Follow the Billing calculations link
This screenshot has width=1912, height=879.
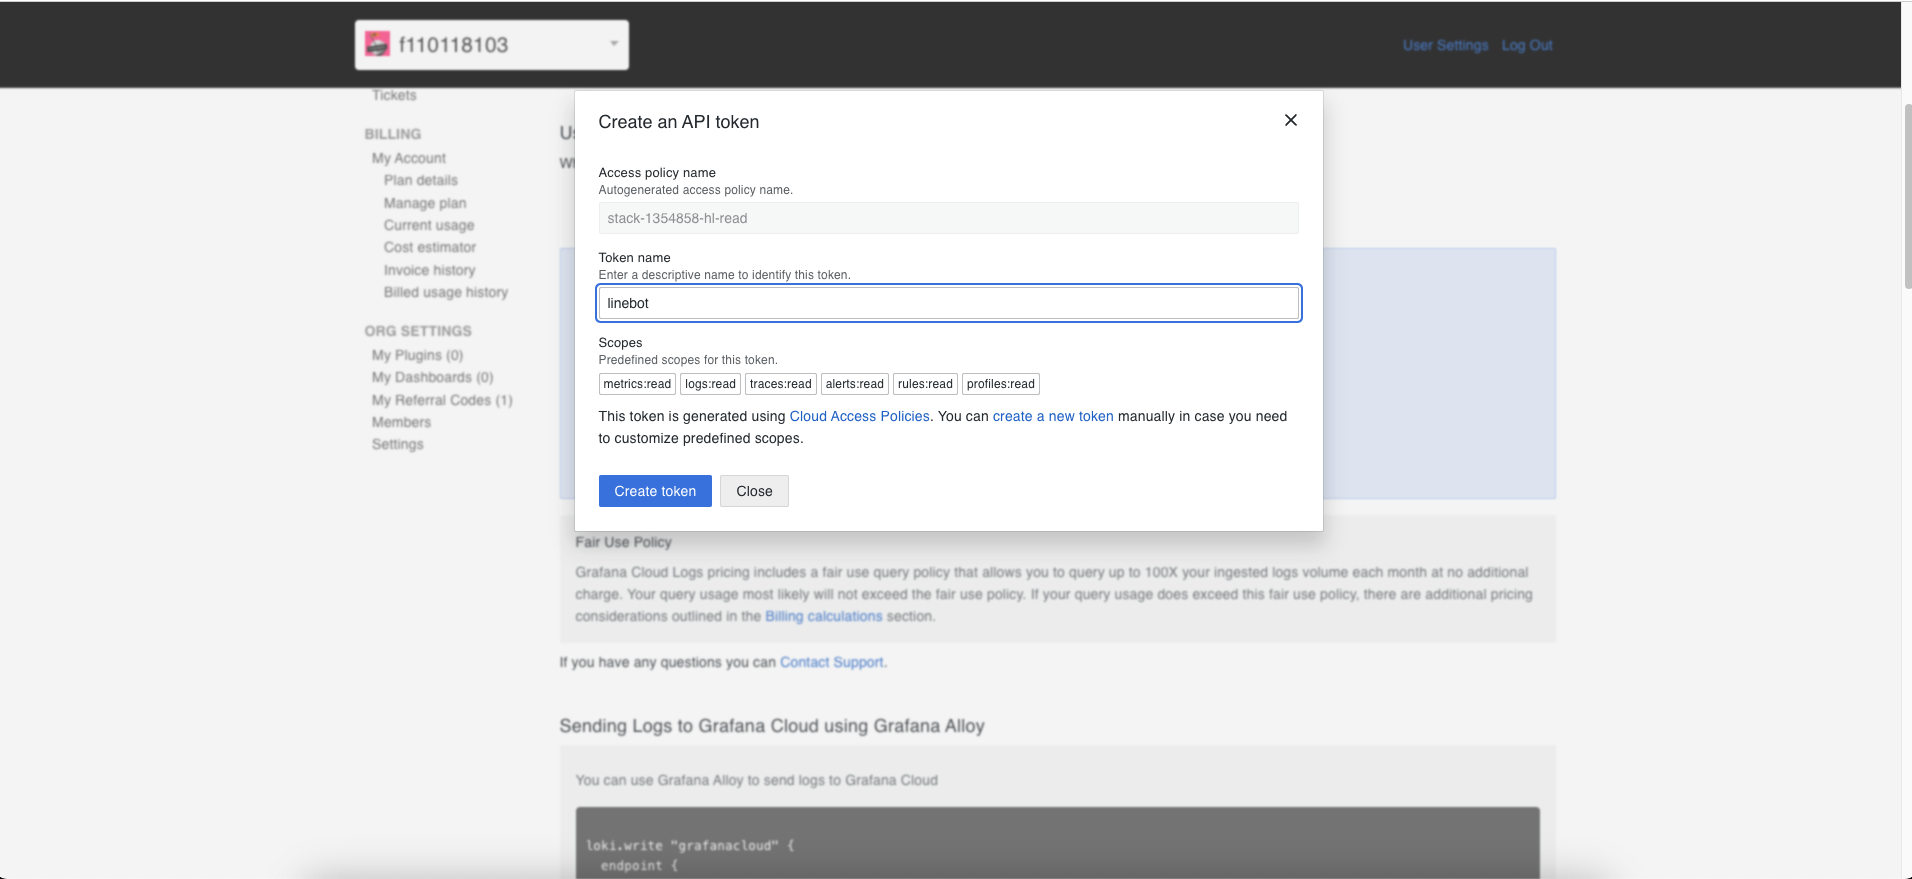point(824,616)
